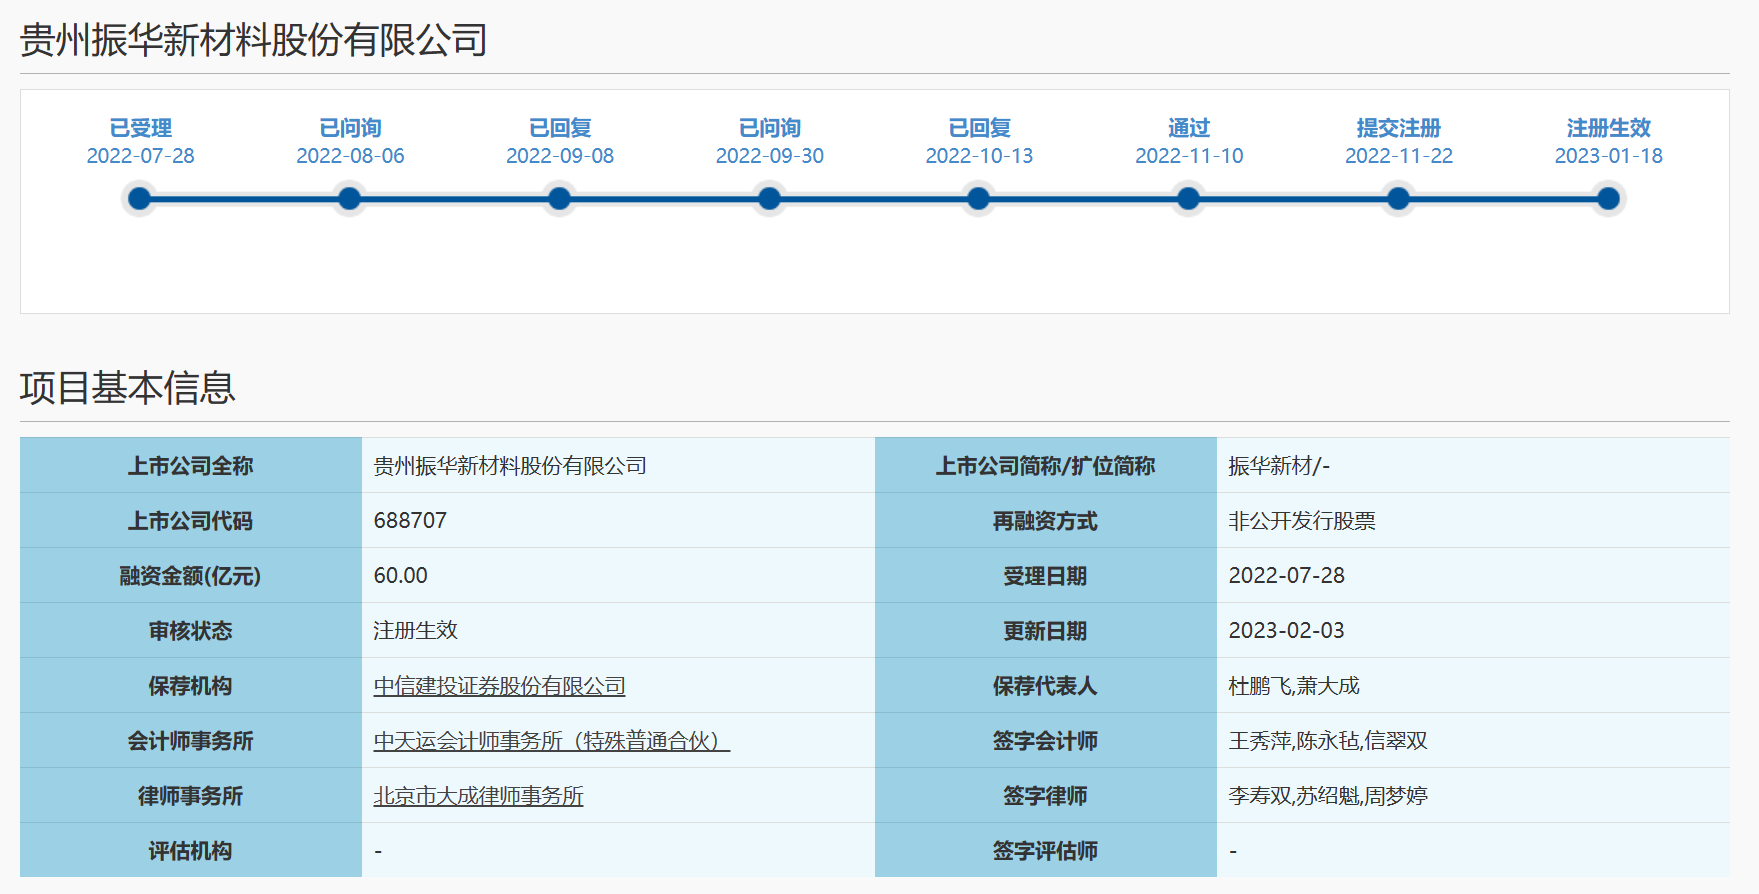Click the date 2023-01-18 in the timeline
Image resolution: width=1759 pixels, height=894 pixels.
pyautogui.click(x=1609, y=156)
